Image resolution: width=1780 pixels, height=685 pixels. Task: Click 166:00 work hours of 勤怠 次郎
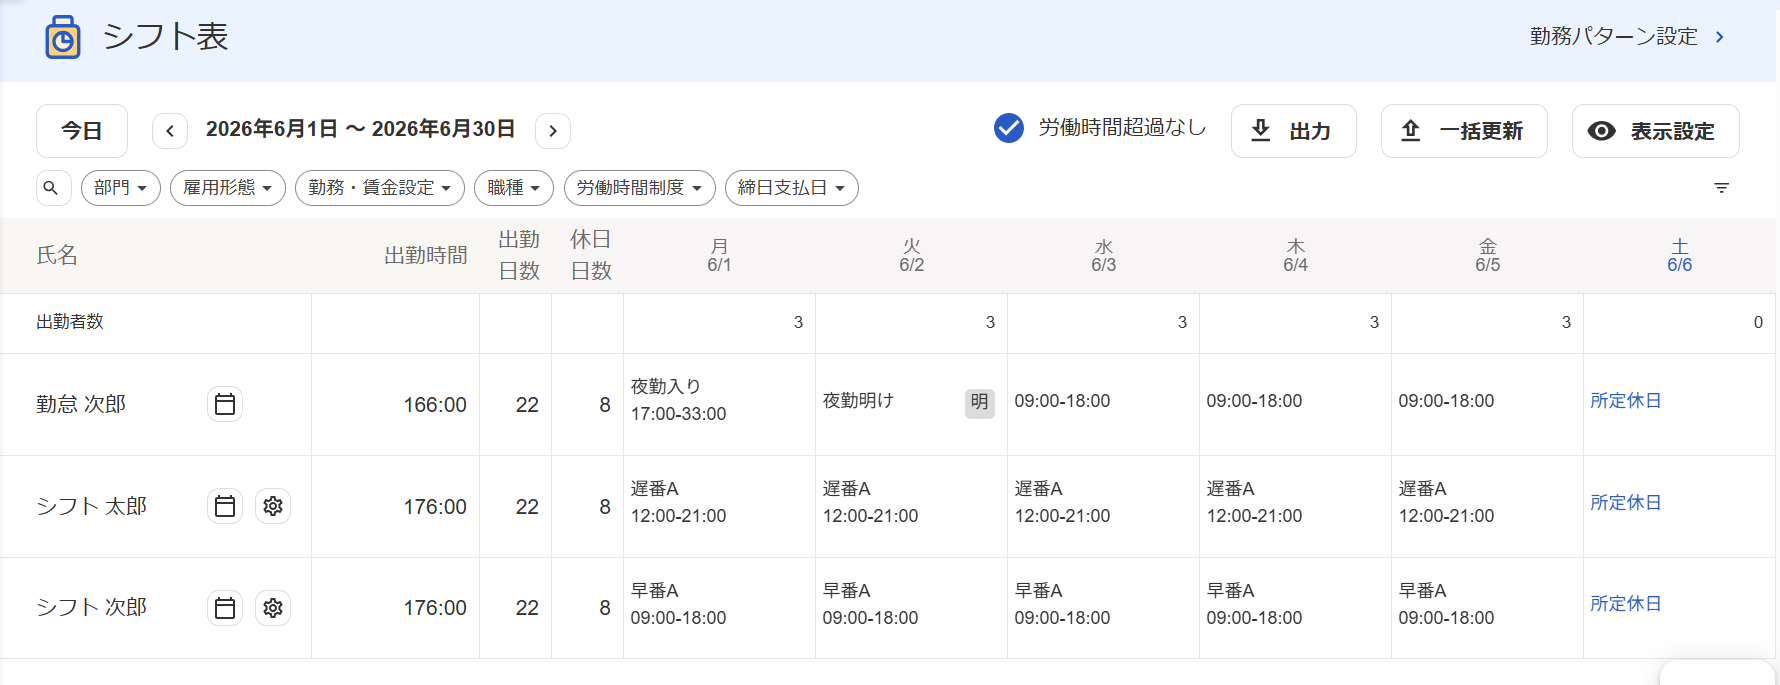pyautogui.click(x=435, y=405)
